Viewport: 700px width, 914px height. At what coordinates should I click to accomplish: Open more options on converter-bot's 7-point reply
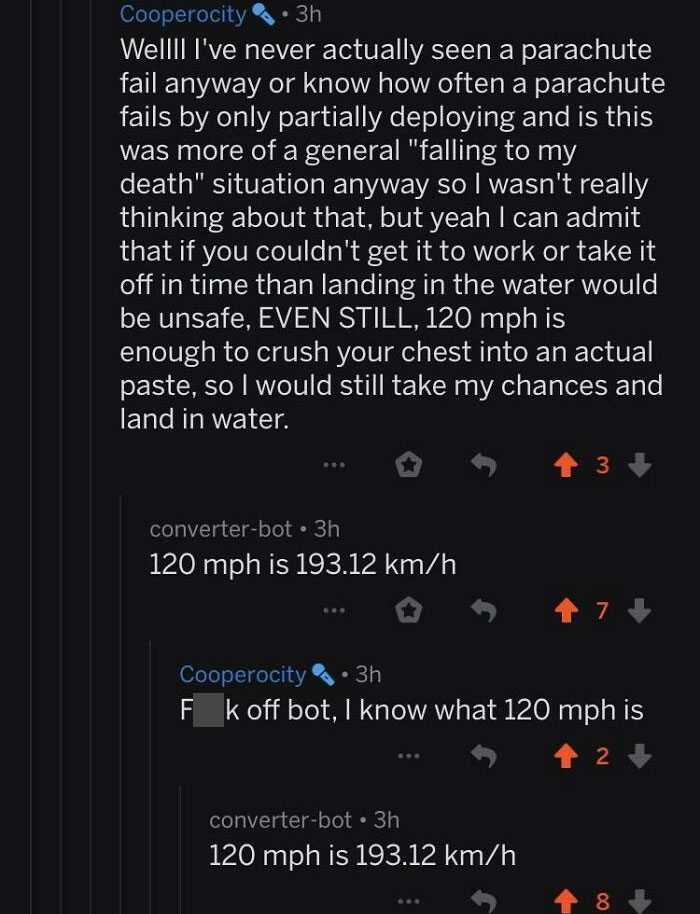click(x=333, y=612)
